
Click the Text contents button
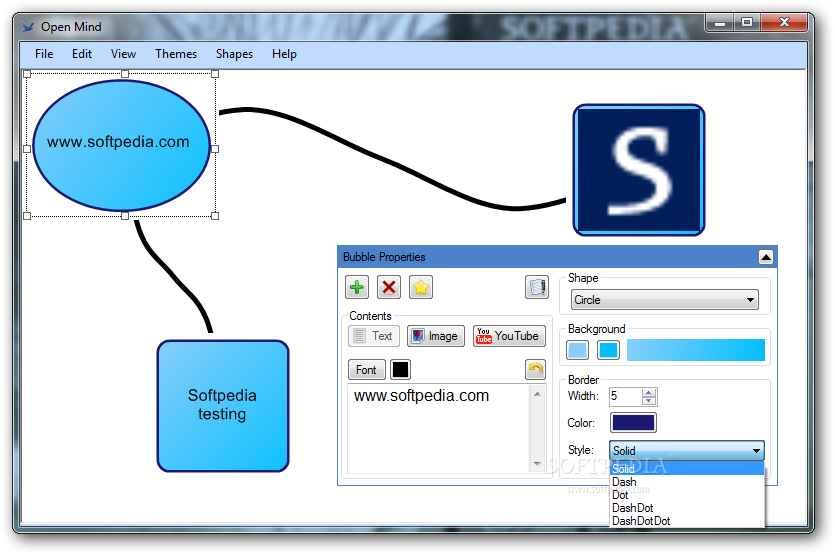point(374,336)
